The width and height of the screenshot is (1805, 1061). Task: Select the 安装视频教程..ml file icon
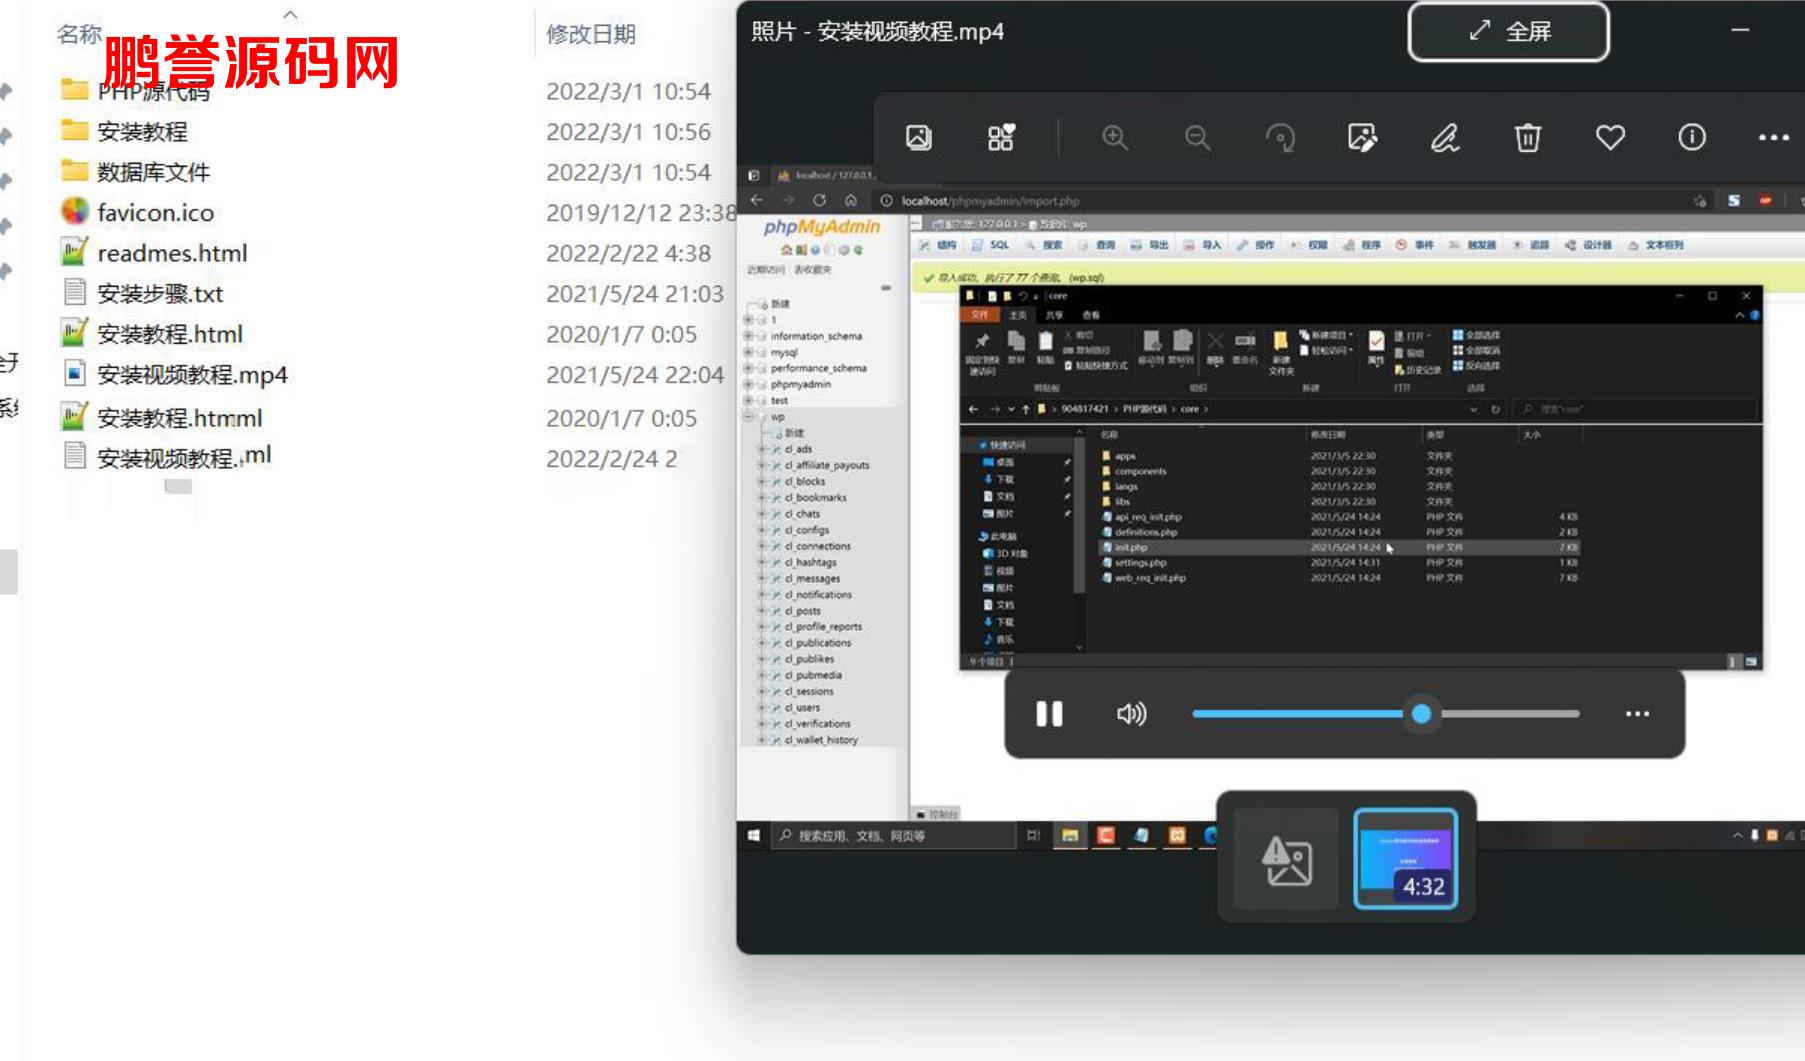click(74, 456)
